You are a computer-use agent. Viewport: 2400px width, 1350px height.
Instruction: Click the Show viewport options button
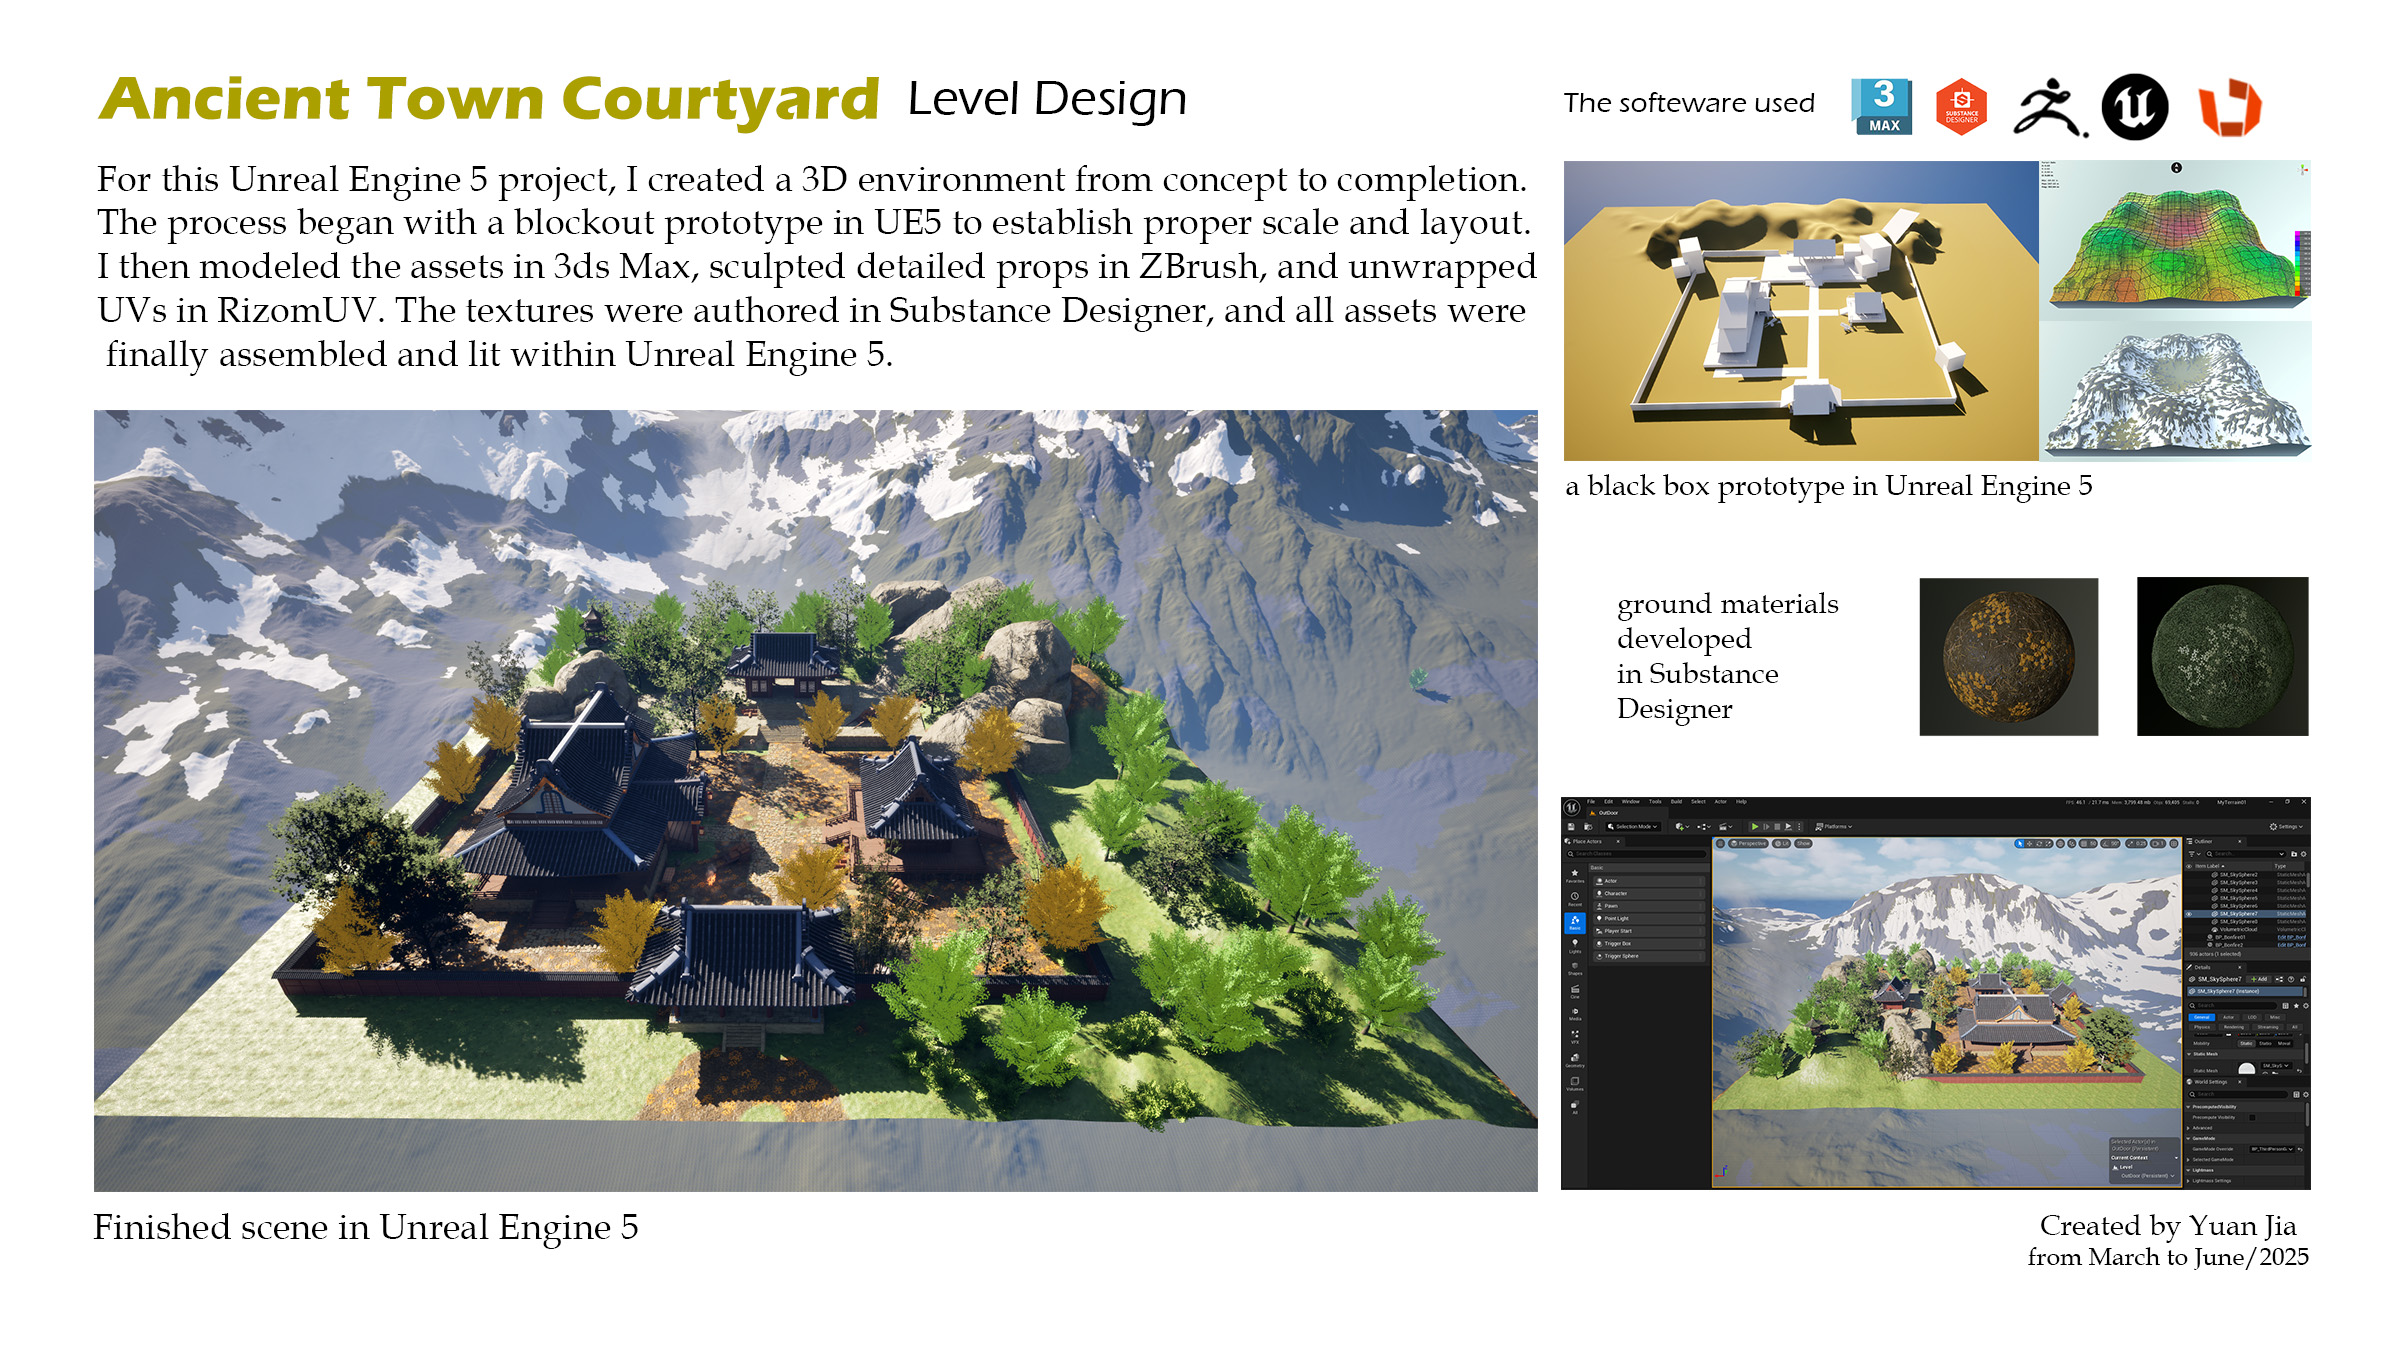(x=1803, y=843)
